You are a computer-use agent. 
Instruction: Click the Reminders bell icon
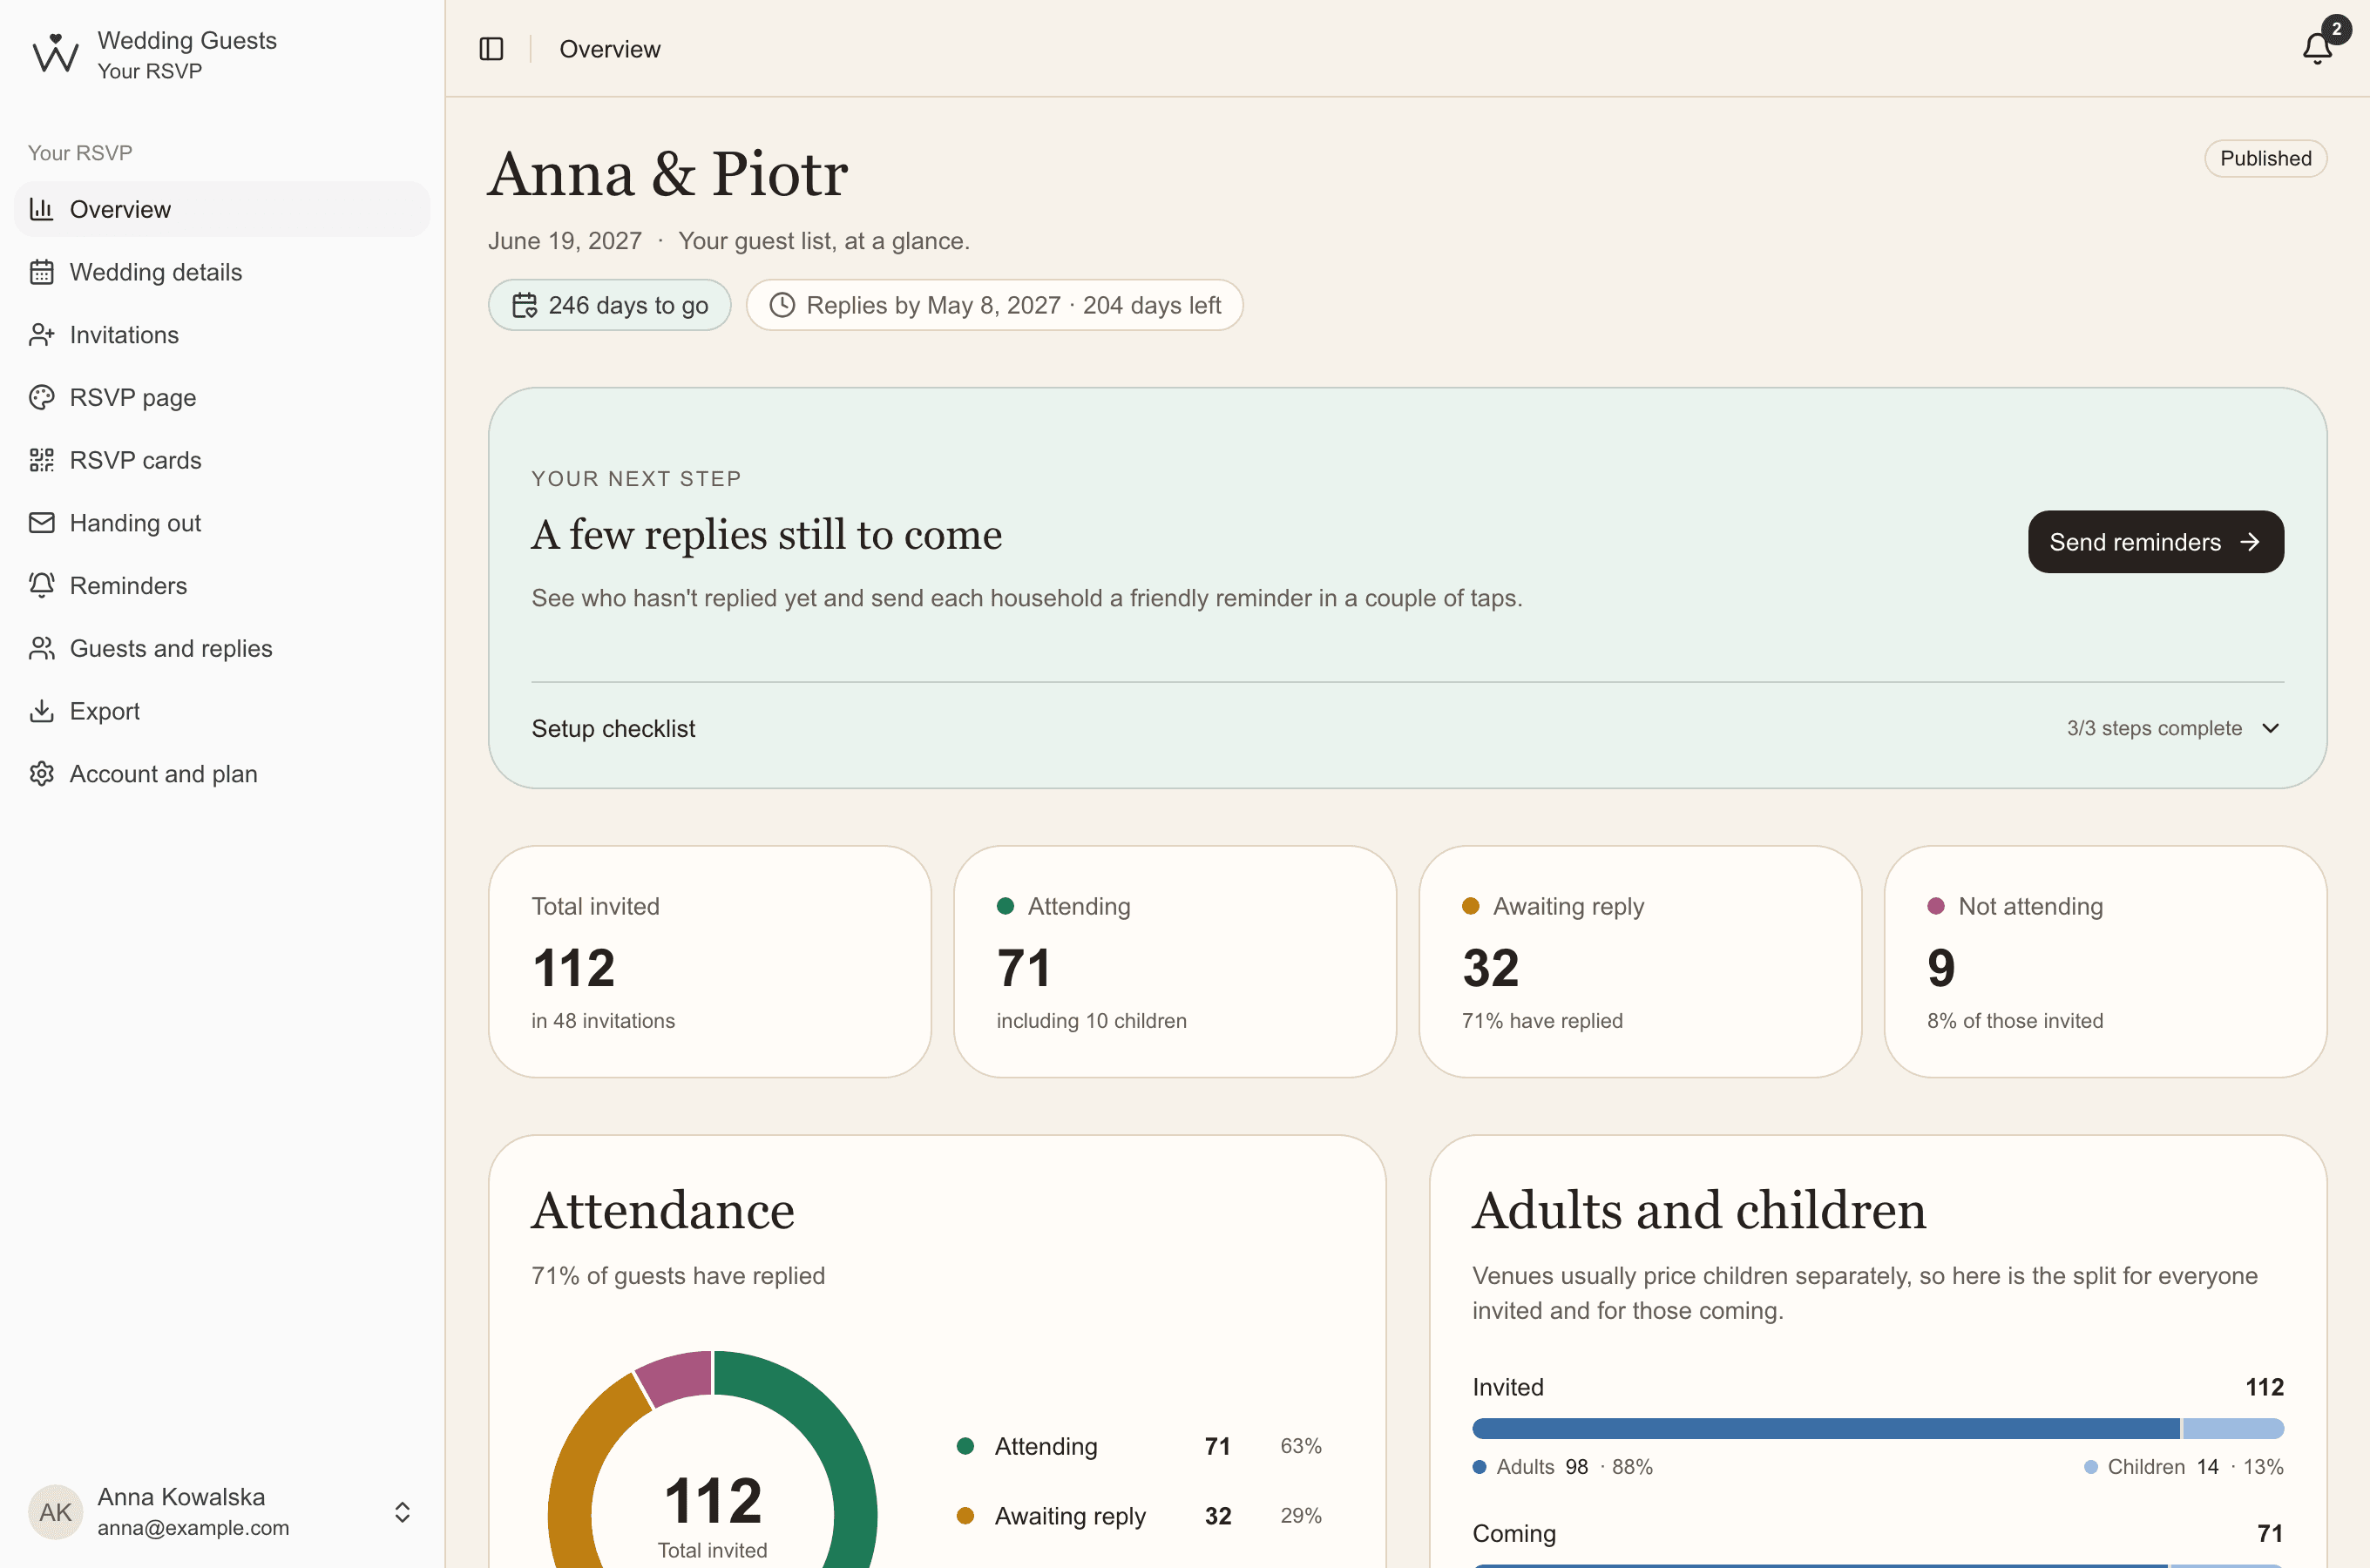(41, 585)
